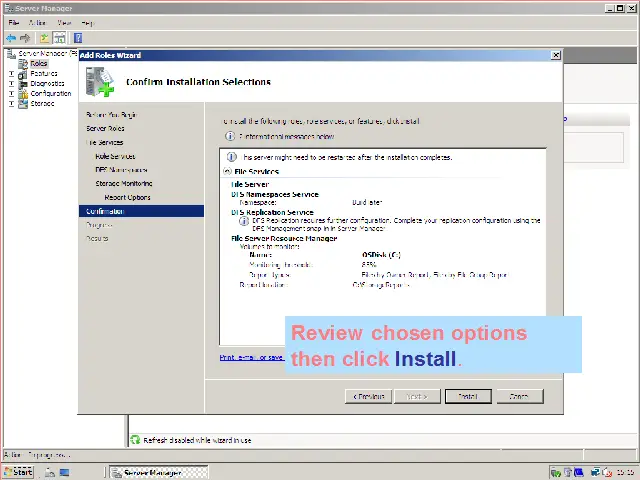Click the first quick launch icon beside Start

click(x=50, y=473)
